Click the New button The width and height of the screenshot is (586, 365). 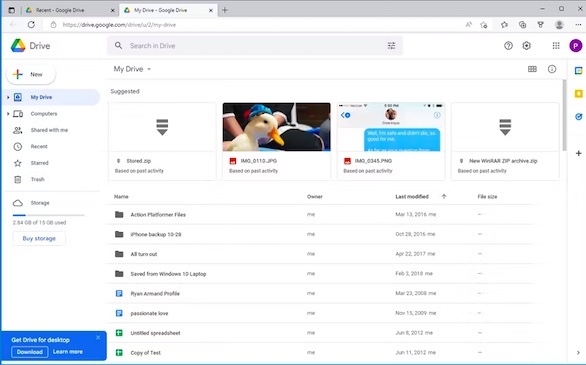point(31,74)
